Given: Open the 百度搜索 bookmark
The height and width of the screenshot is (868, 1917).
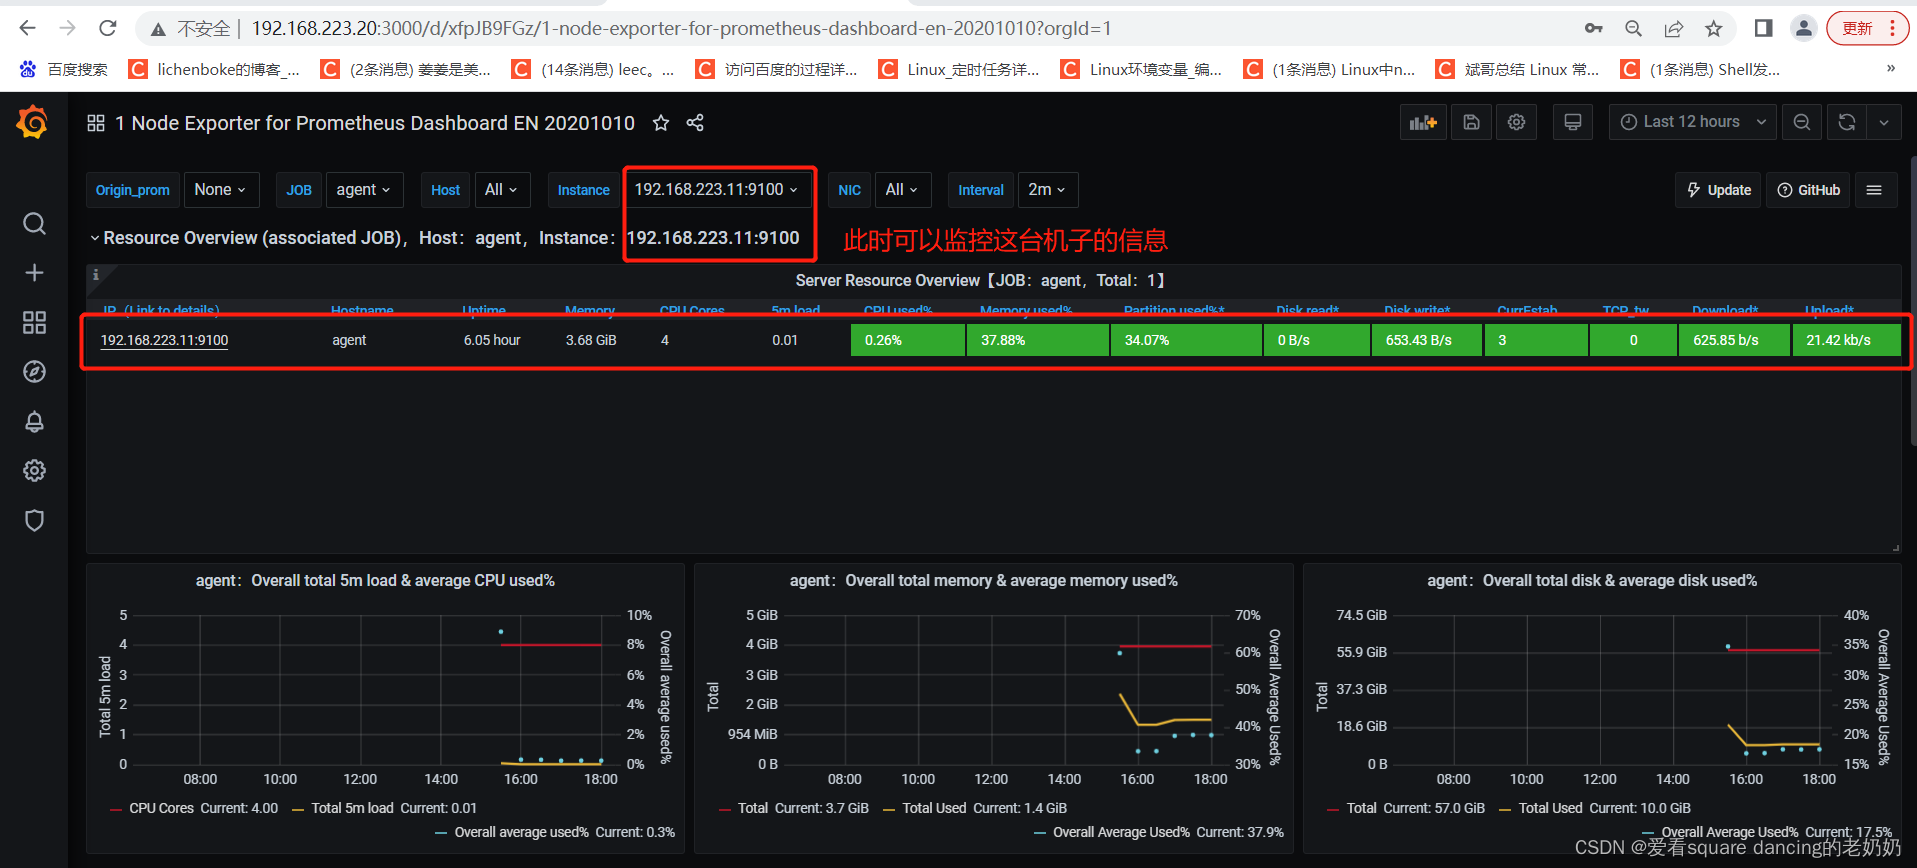Looking at the screenshot, I should coord(64,69).
